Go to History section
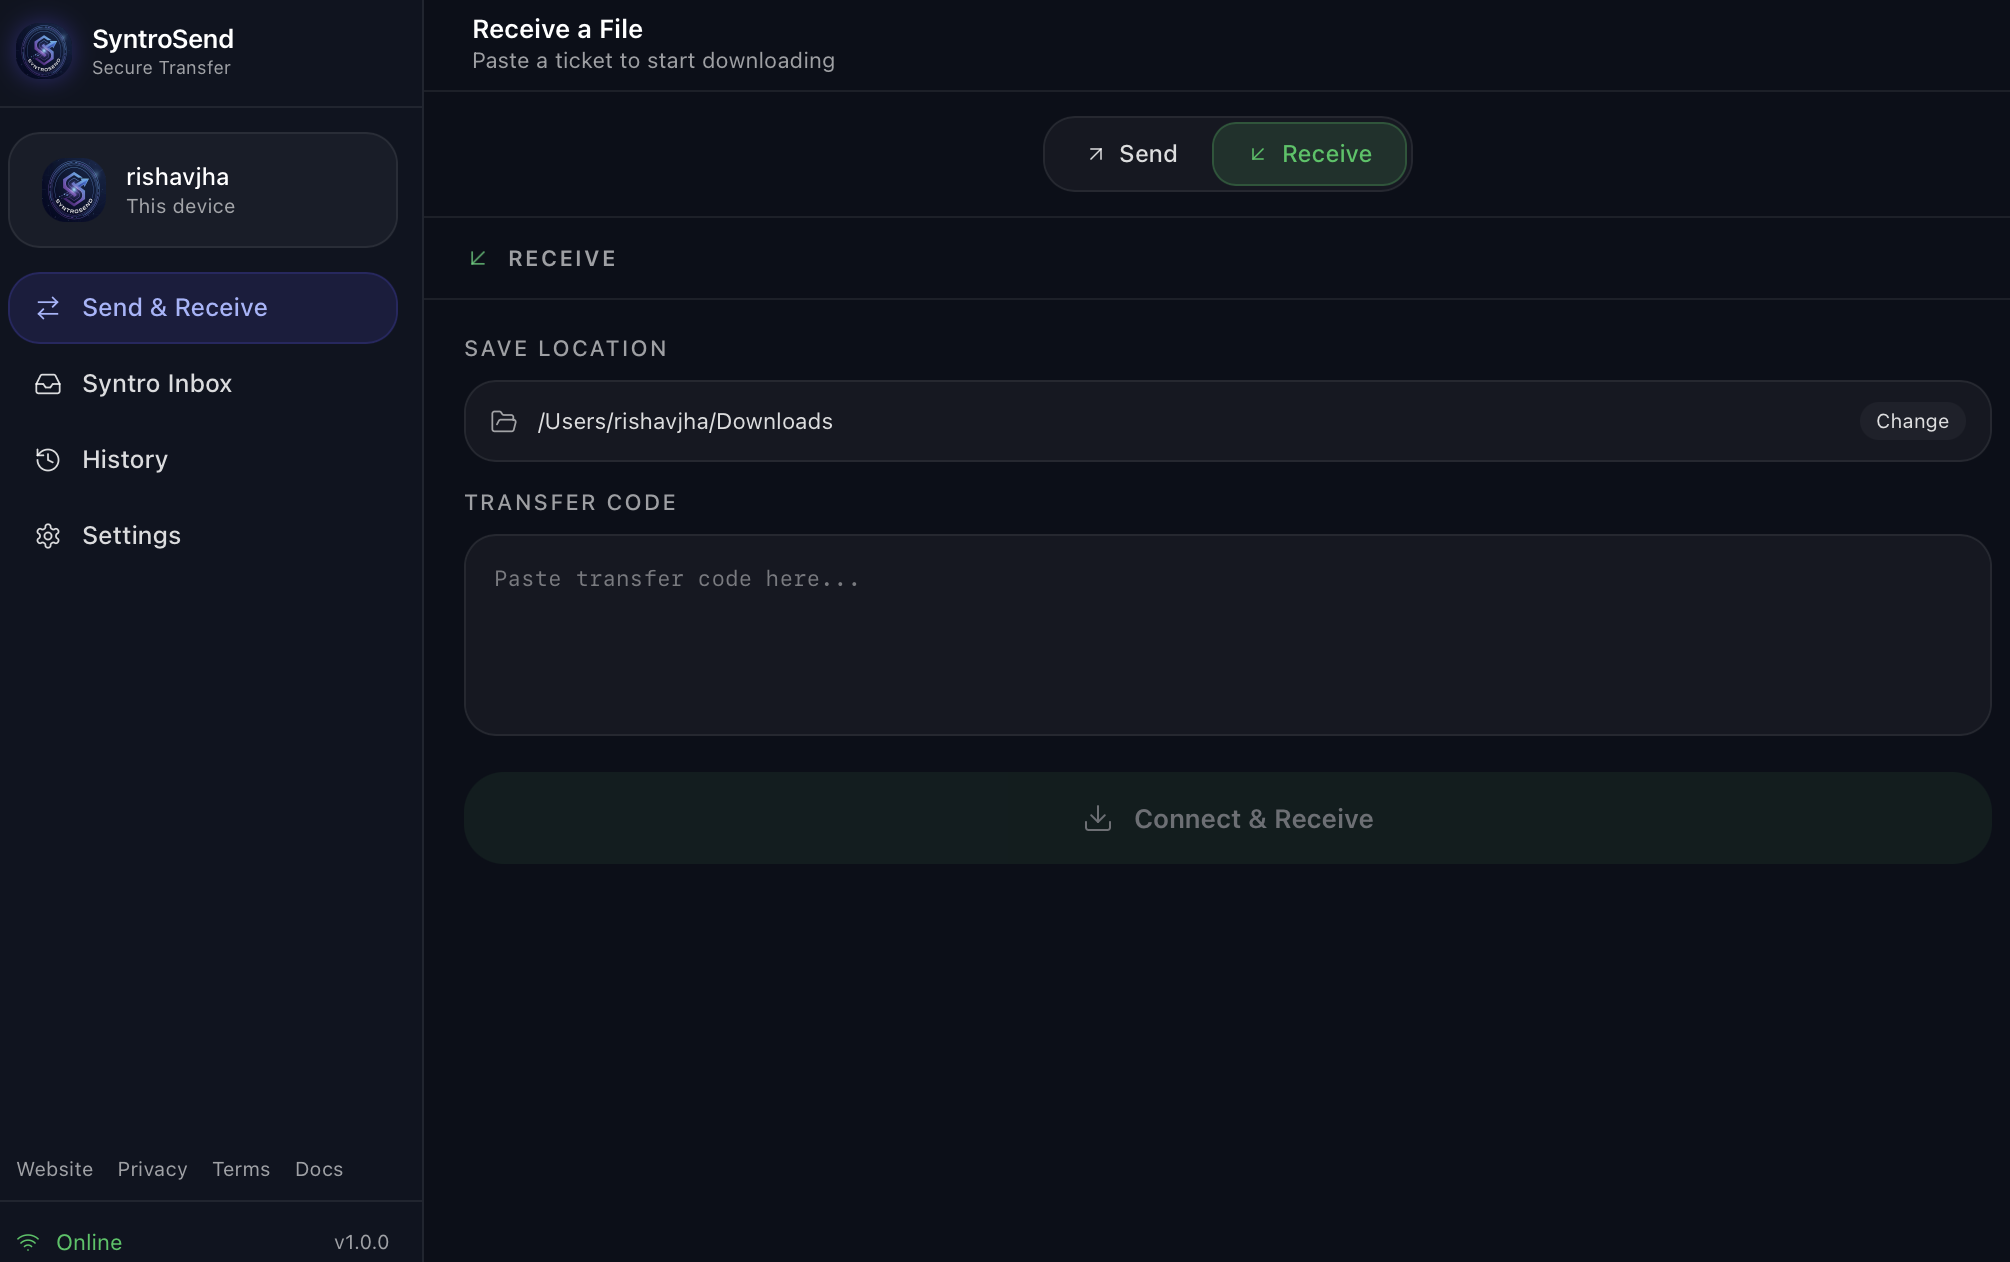Viewport: 2010px width, 1262px height. pyautogui.click(x=125, y=460)
